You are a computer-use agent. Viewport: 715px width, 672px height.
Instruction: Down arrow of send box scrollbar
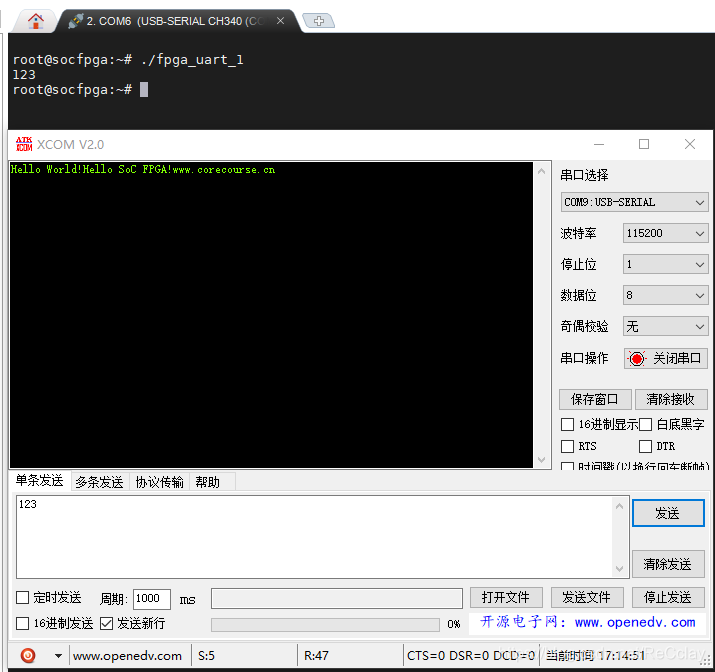[x=619, y=569]
